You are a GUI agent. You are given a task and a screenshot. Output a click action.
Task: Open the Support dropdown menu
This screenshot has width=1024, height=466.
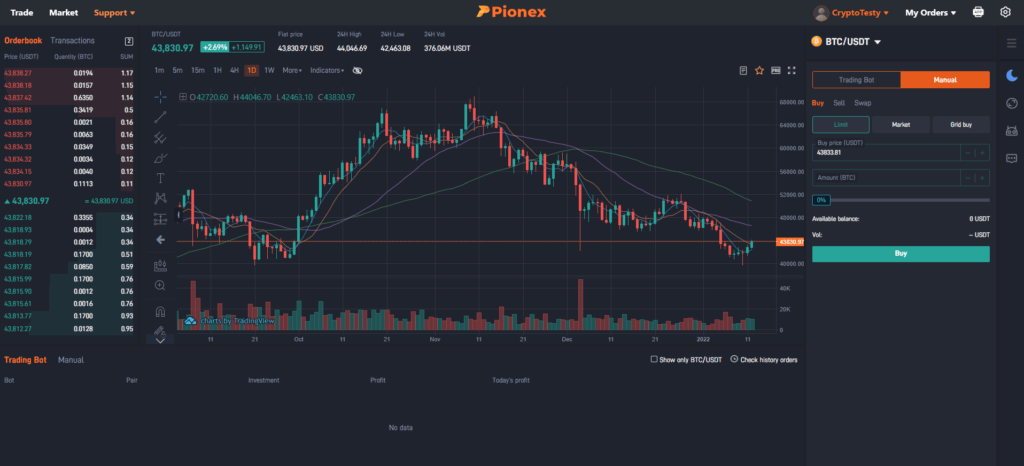[x=114, y=12]
